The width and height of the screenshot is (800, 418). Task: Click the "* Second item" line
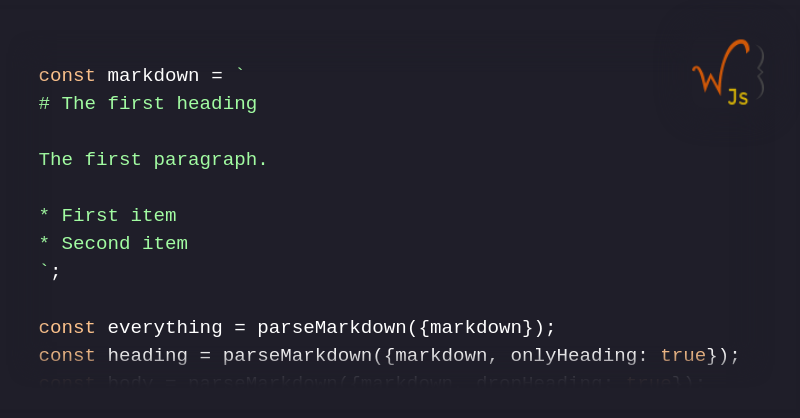click(113, 244)
